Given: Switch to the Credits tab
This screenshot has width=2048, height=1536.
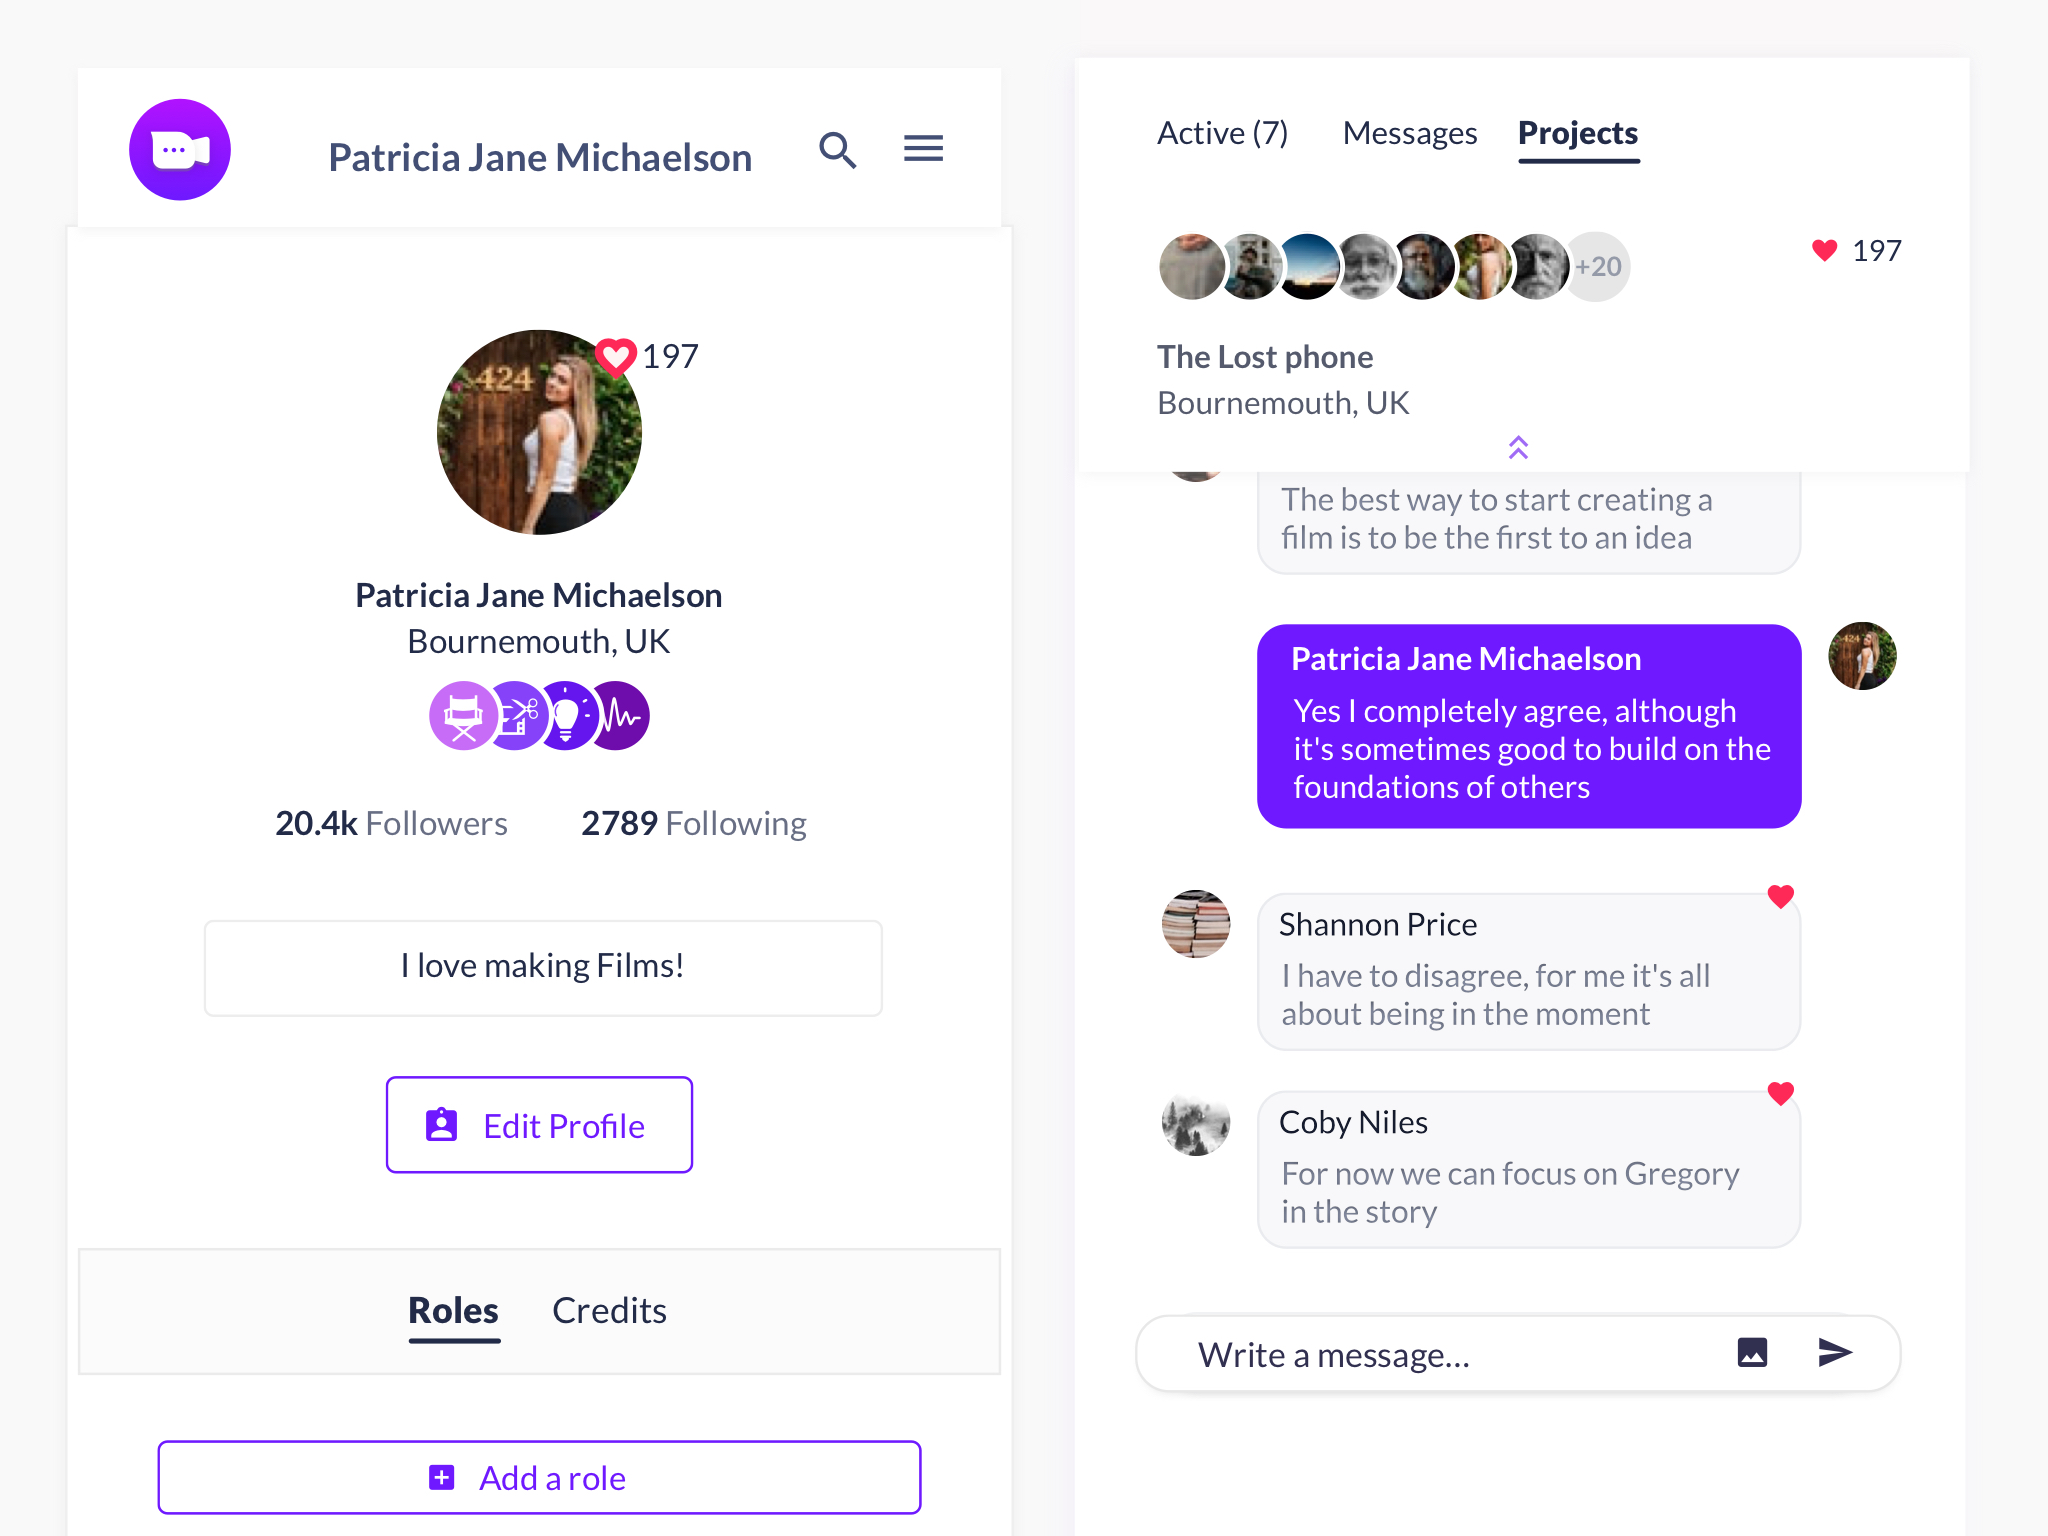Looking at the screenshot, I should [609, 1310].
